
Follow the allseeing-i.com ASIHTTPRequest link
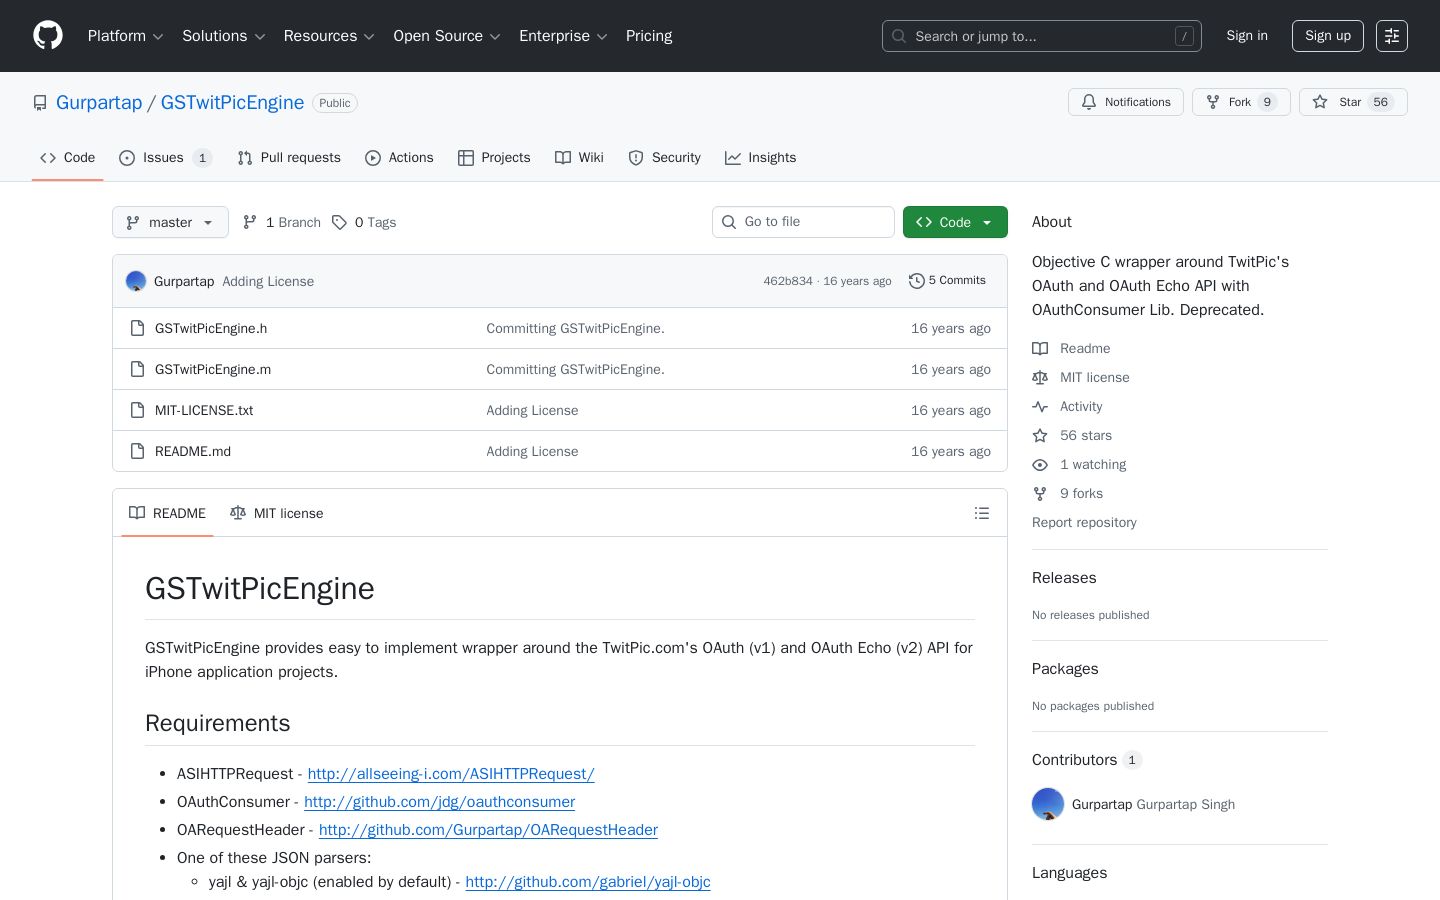pos(451,774)
